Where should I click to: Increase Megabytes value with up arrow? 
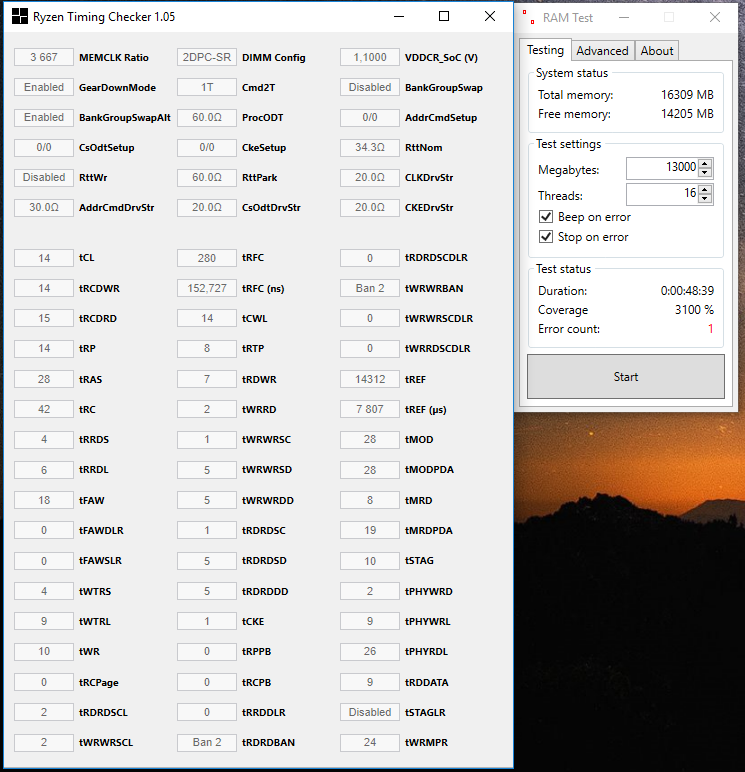tap(705, 164)
